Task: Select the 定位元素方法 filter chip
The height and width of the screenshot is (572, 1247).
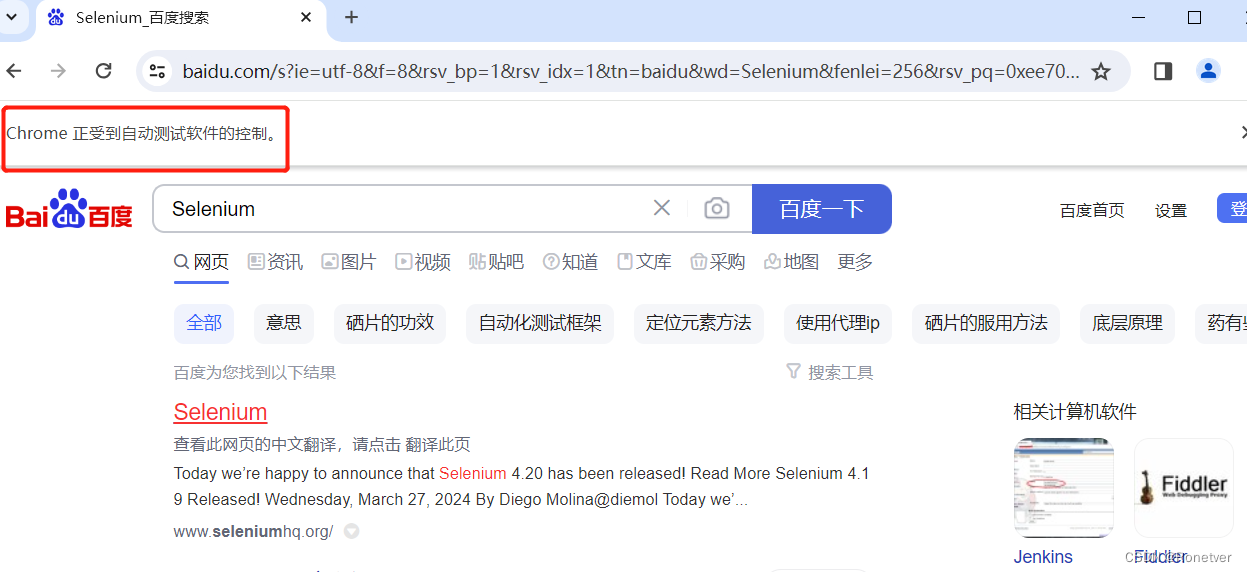Action: (x=698, y=323)
